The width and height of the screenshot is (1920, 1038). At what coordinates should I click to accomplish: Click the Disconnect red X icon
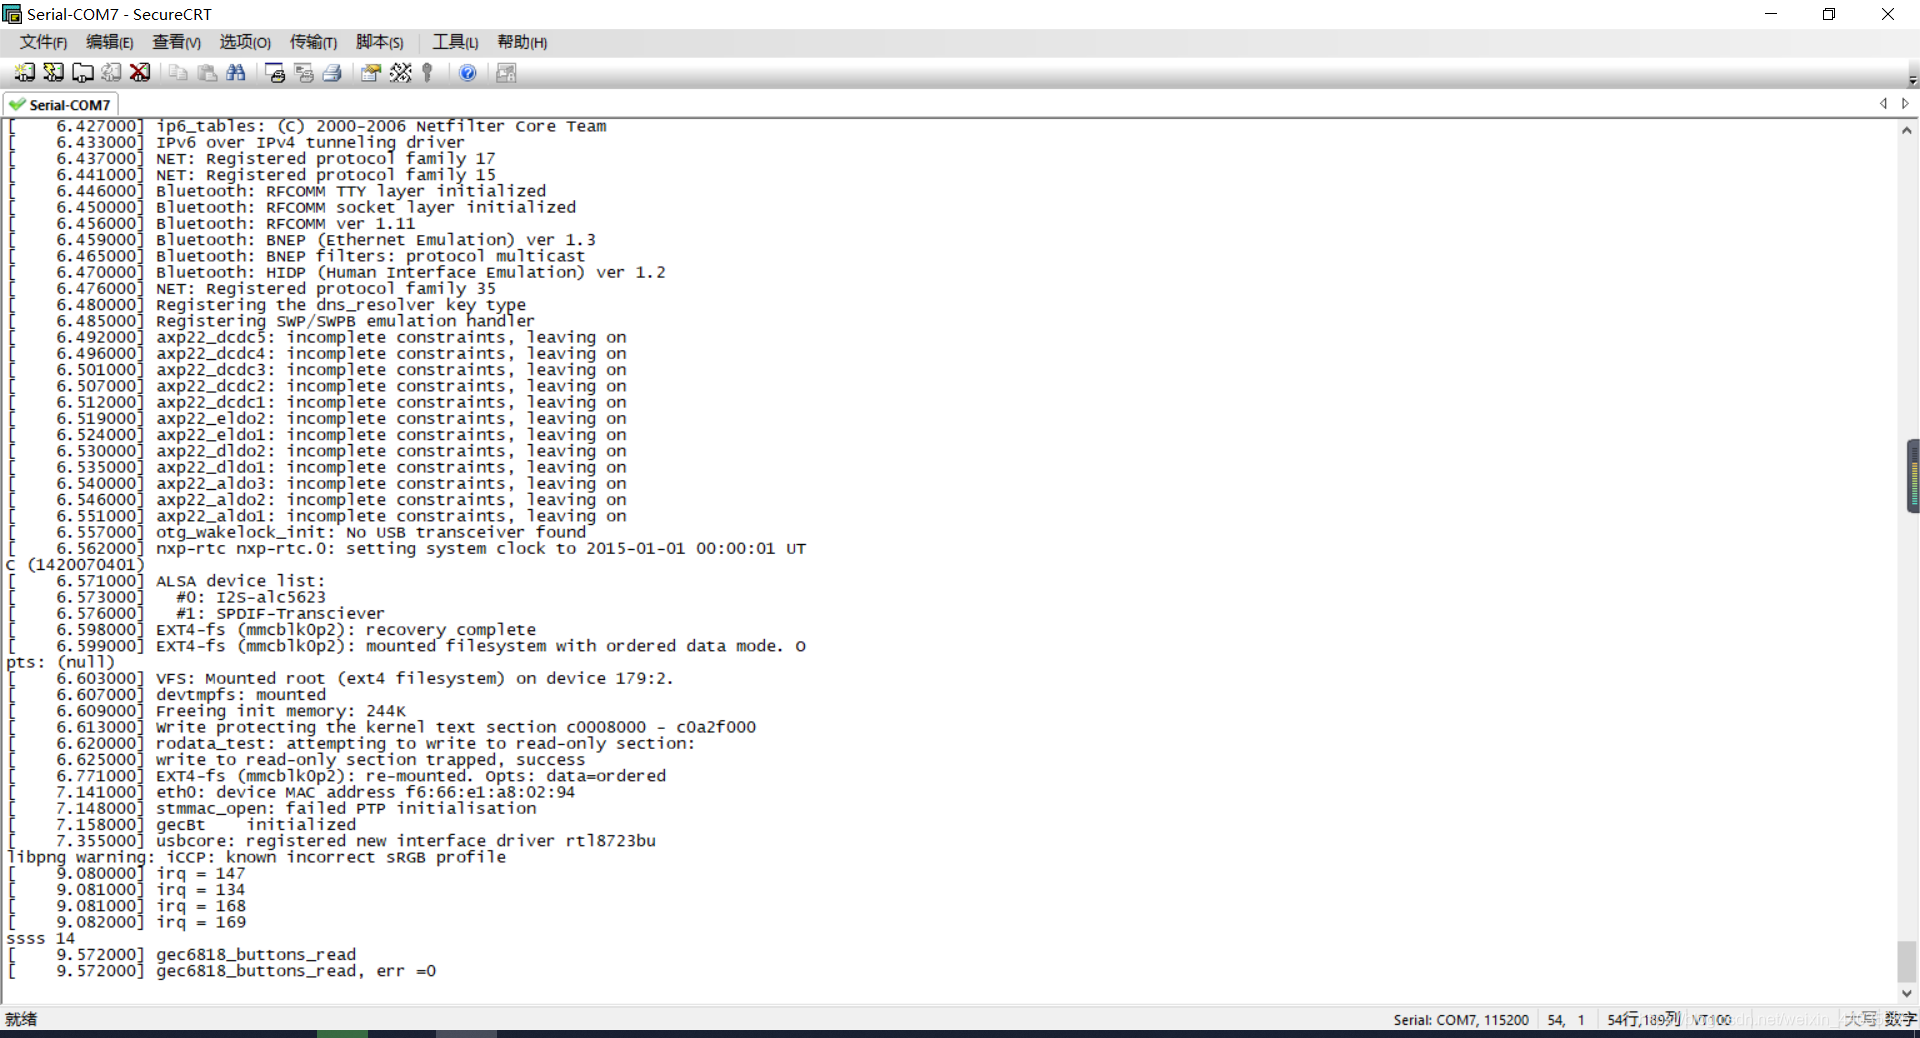[x=140, y=72]
